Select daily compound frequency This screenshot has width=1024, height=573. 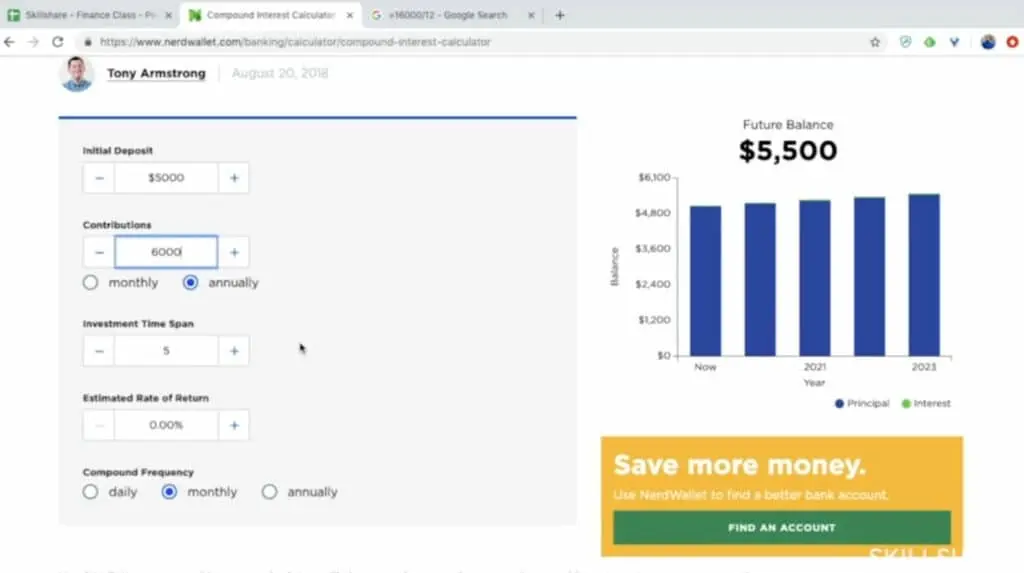(x=90, y=492)
